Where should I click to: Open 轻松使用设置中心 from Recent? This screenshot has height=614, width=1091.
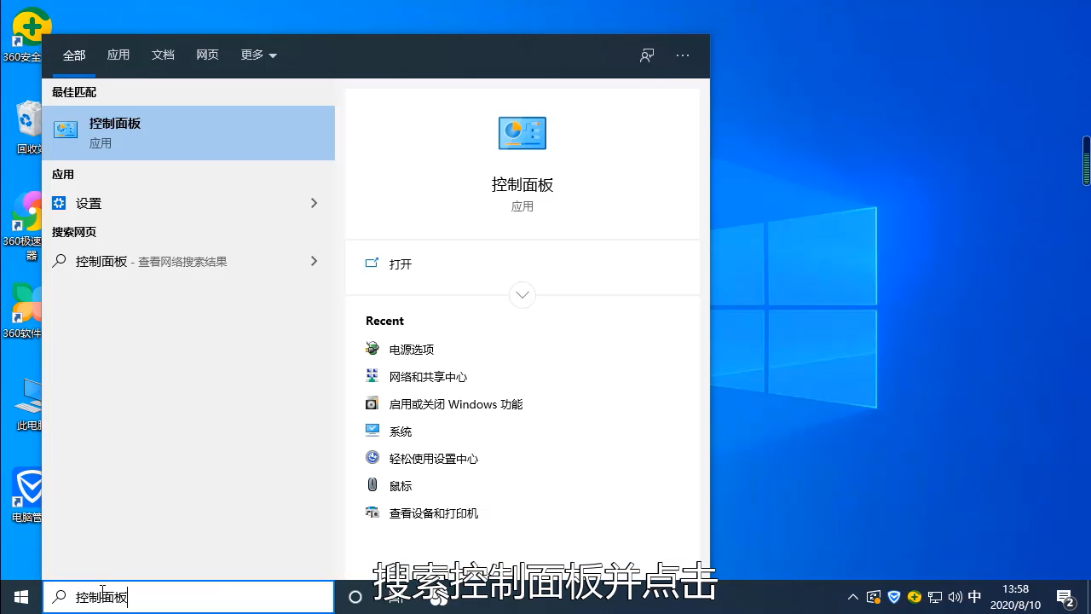point(433,459)
